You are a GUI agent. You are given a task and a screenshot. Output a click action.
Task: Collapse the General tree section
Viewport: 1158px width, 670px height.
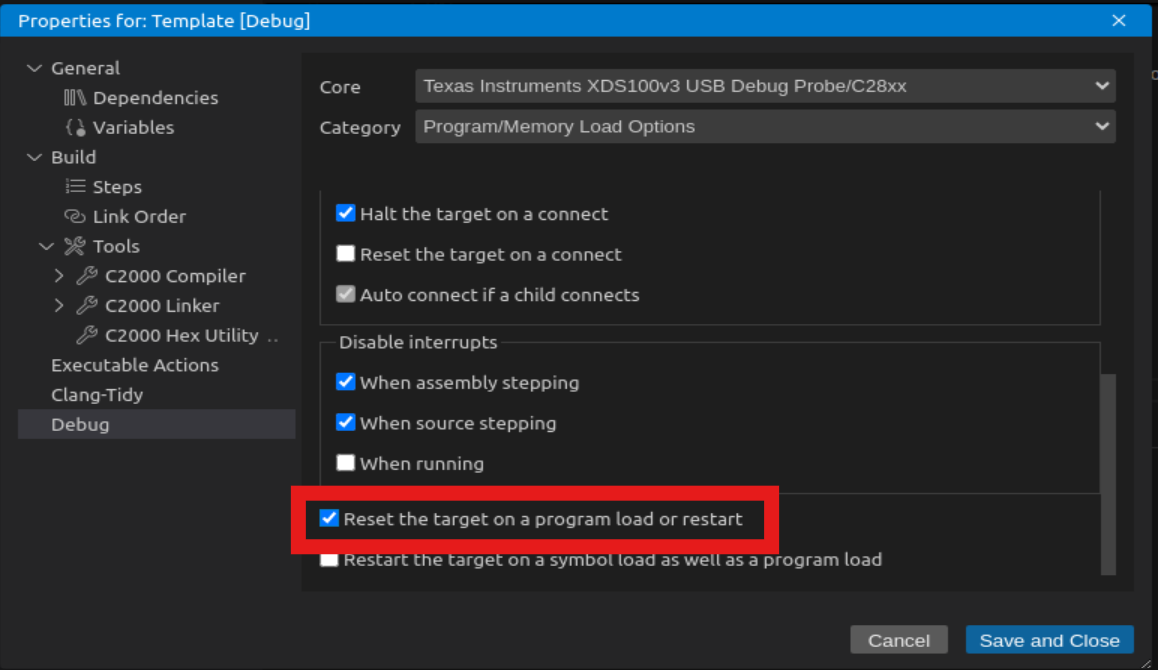(x=34, y=68)
